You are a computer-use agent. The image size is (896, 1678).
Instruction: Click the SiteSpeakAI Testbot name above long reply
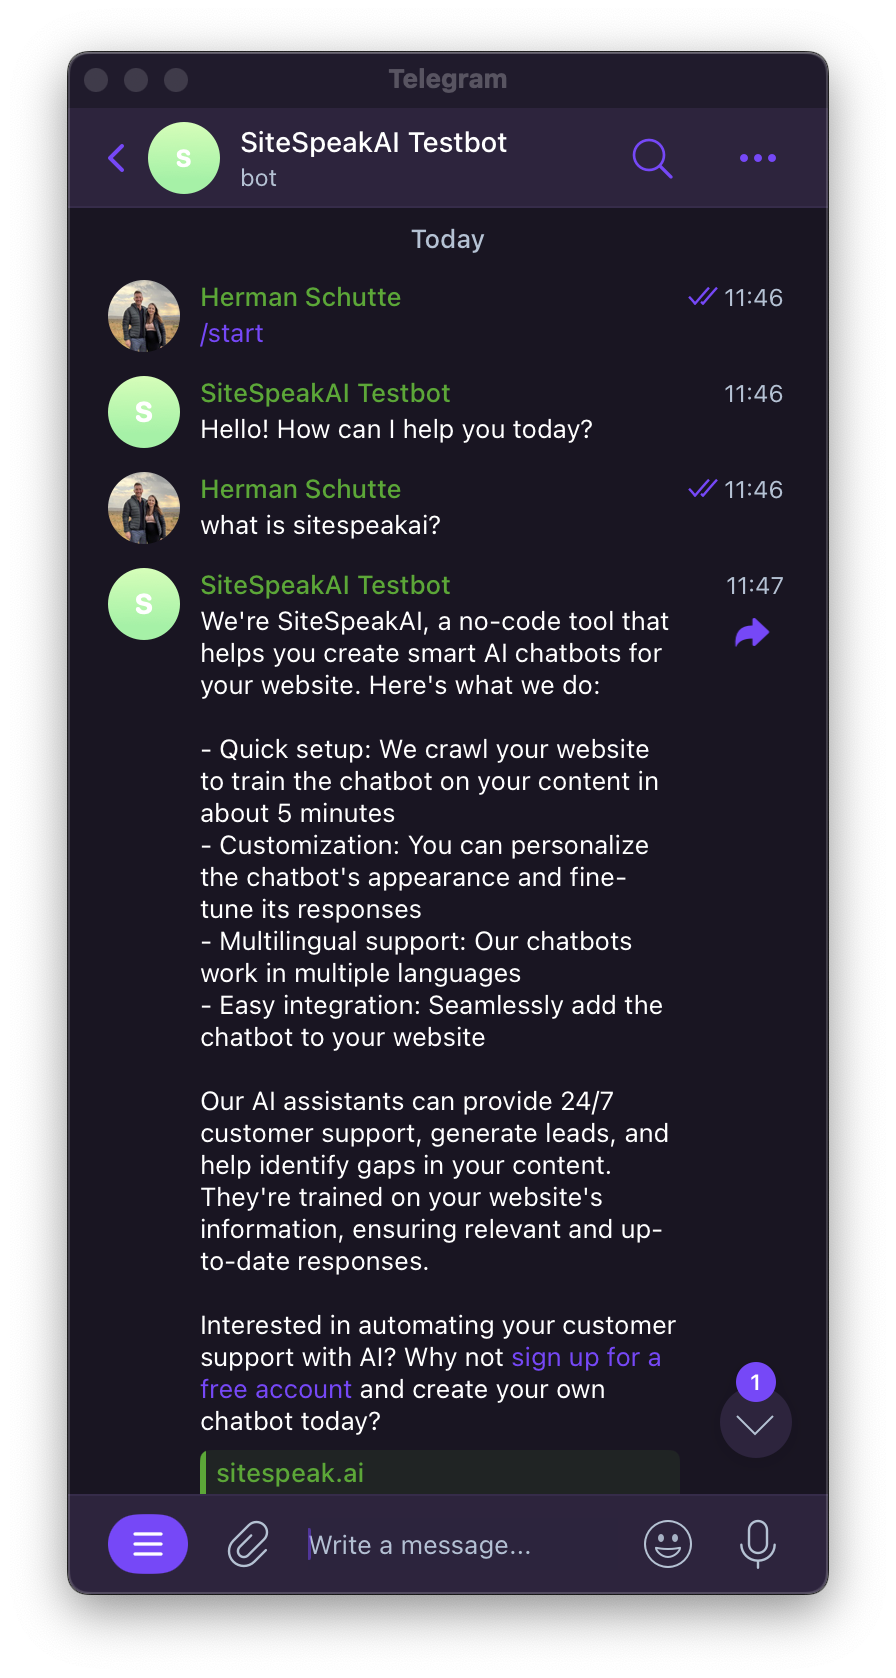coord(326,585)
